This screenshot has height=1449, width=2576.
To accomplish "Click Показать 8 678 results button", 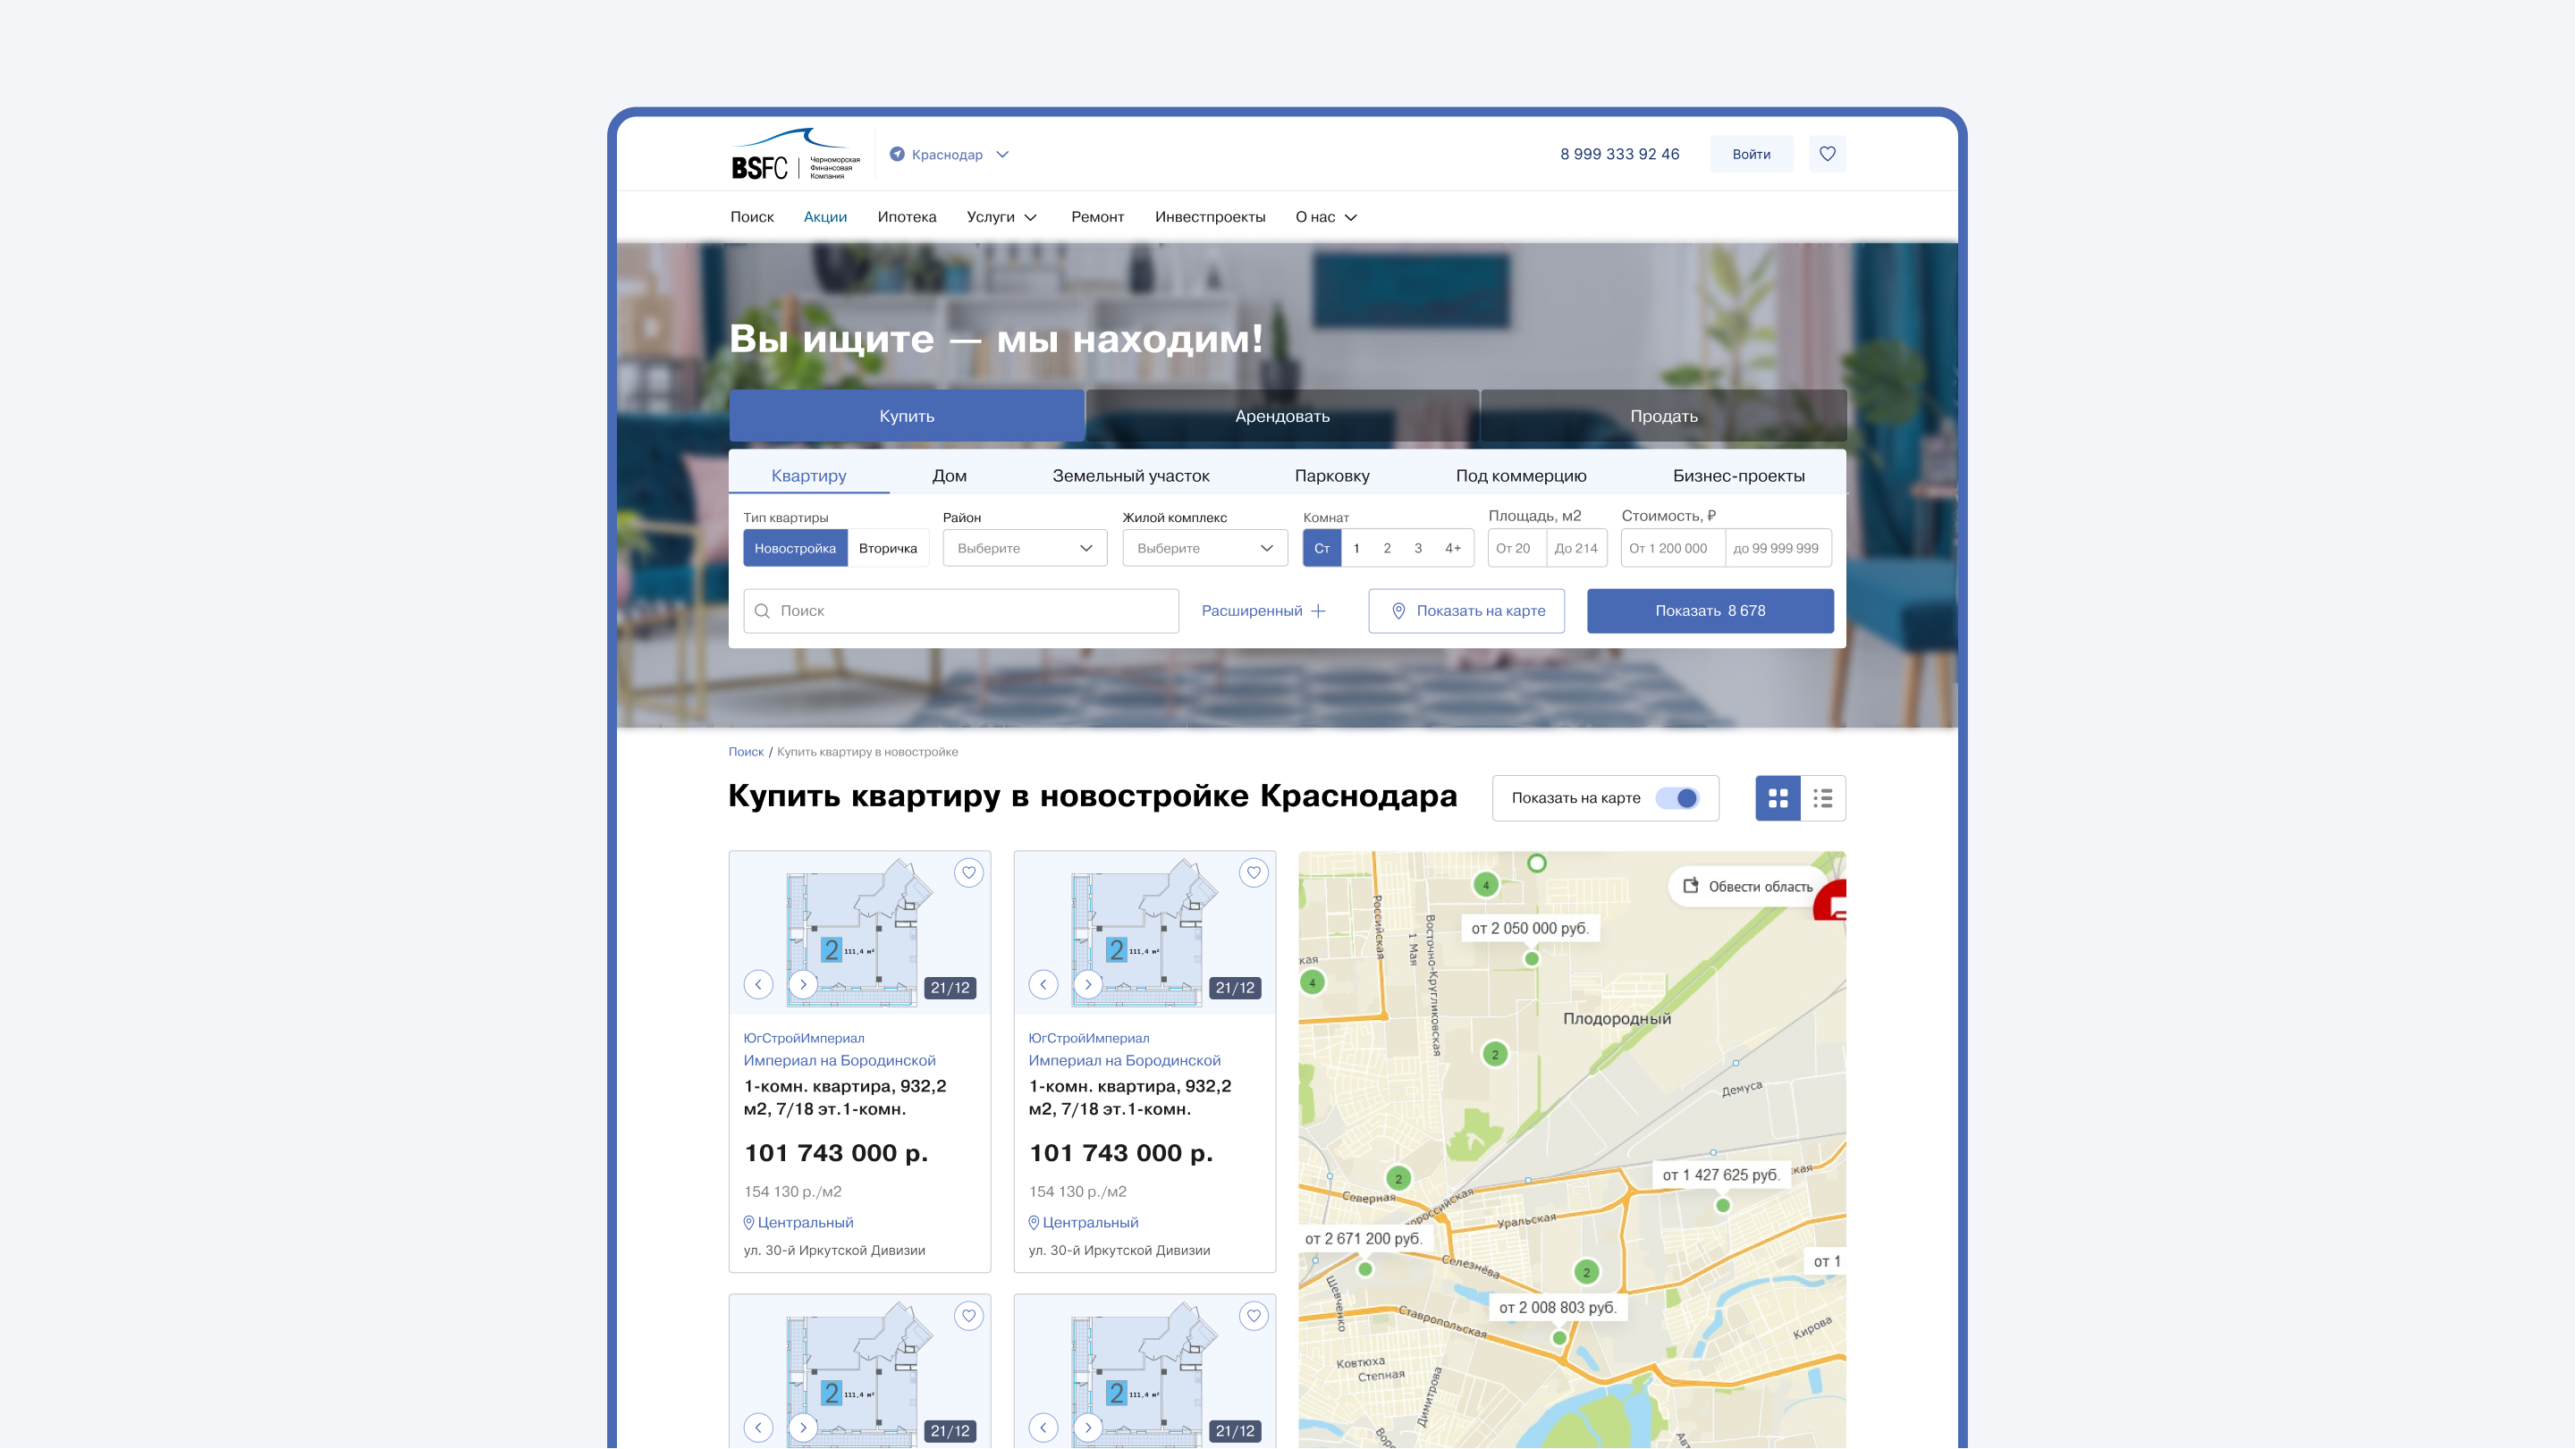I will point(1710,611).
